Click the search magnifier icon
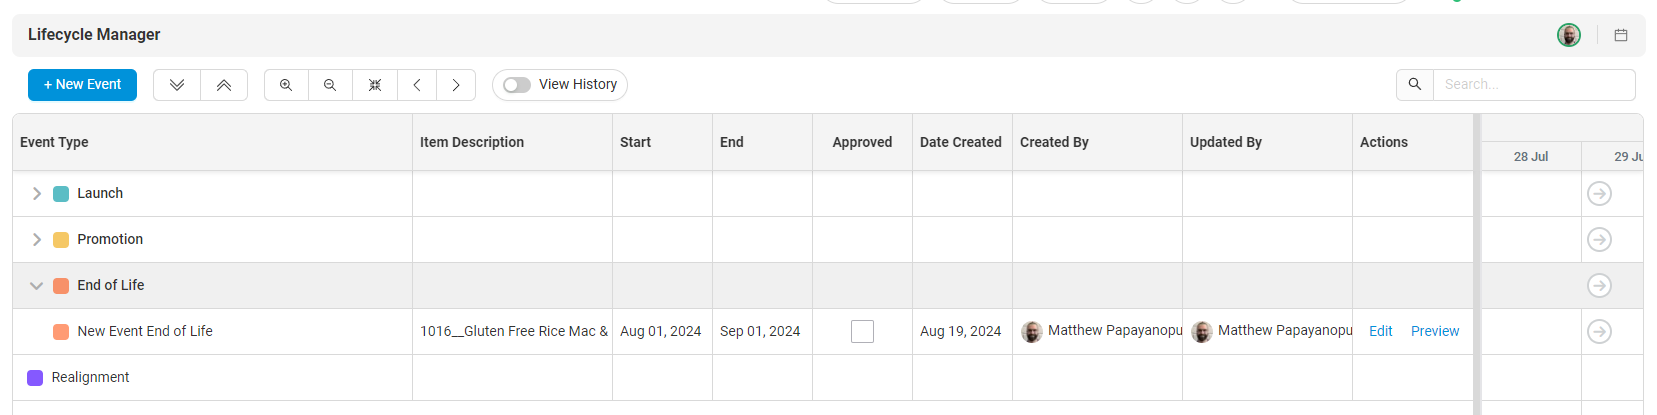This screenshot has width=1657, height=415. (1415, 85)
